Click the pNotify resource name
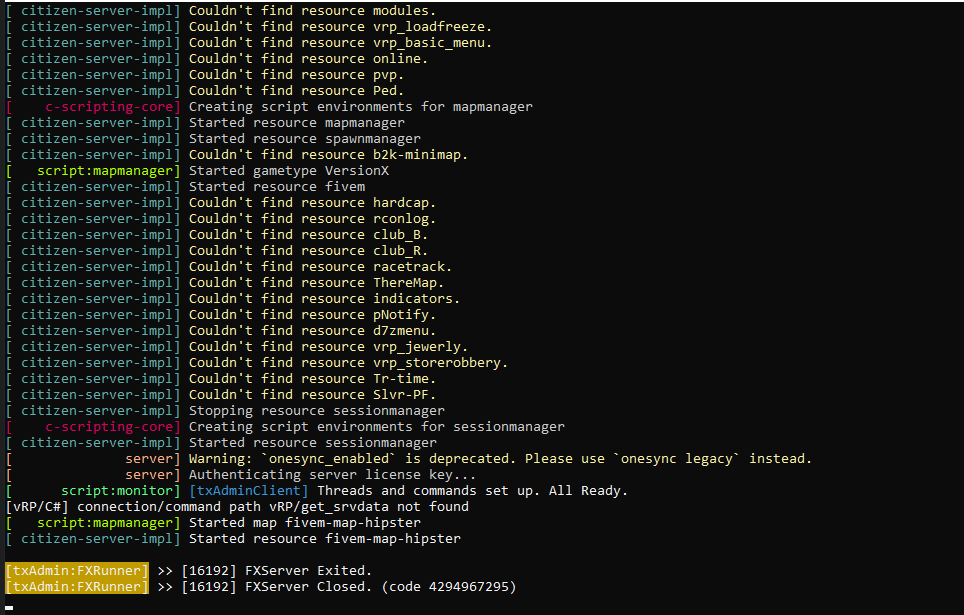Image resolution: width=964 pixels, height=615 pixels. click(x=404, y=314)
